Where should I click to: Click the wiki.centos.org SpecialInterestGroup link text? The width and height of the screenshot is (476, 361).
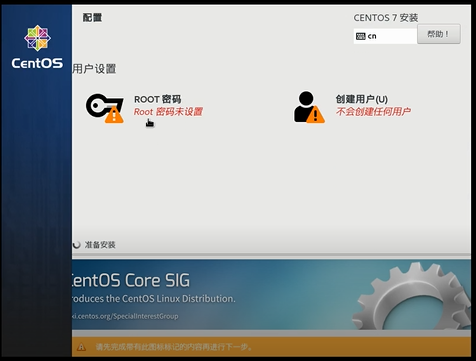pos(125,316)
